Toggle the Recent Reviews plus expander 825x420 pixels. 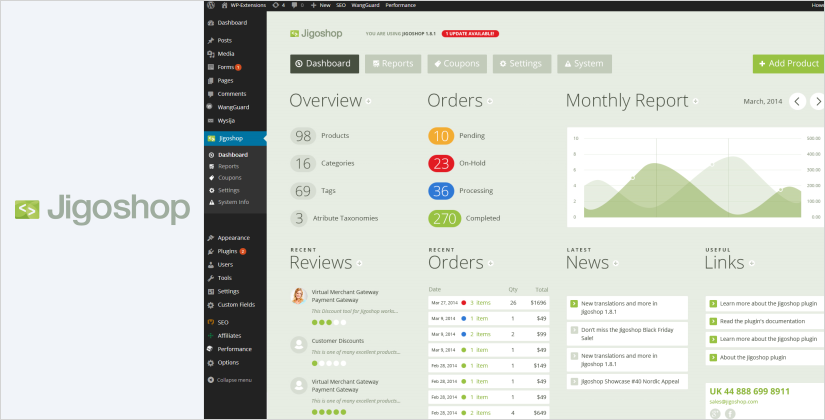[359, 263]
